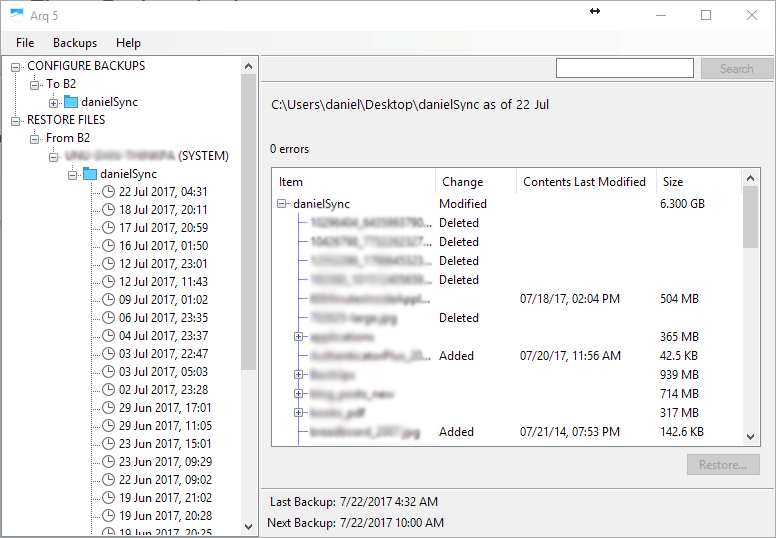The image size is (776, 538).
Task: Maximize the Arq 5 window
Action: coord(706,15)
